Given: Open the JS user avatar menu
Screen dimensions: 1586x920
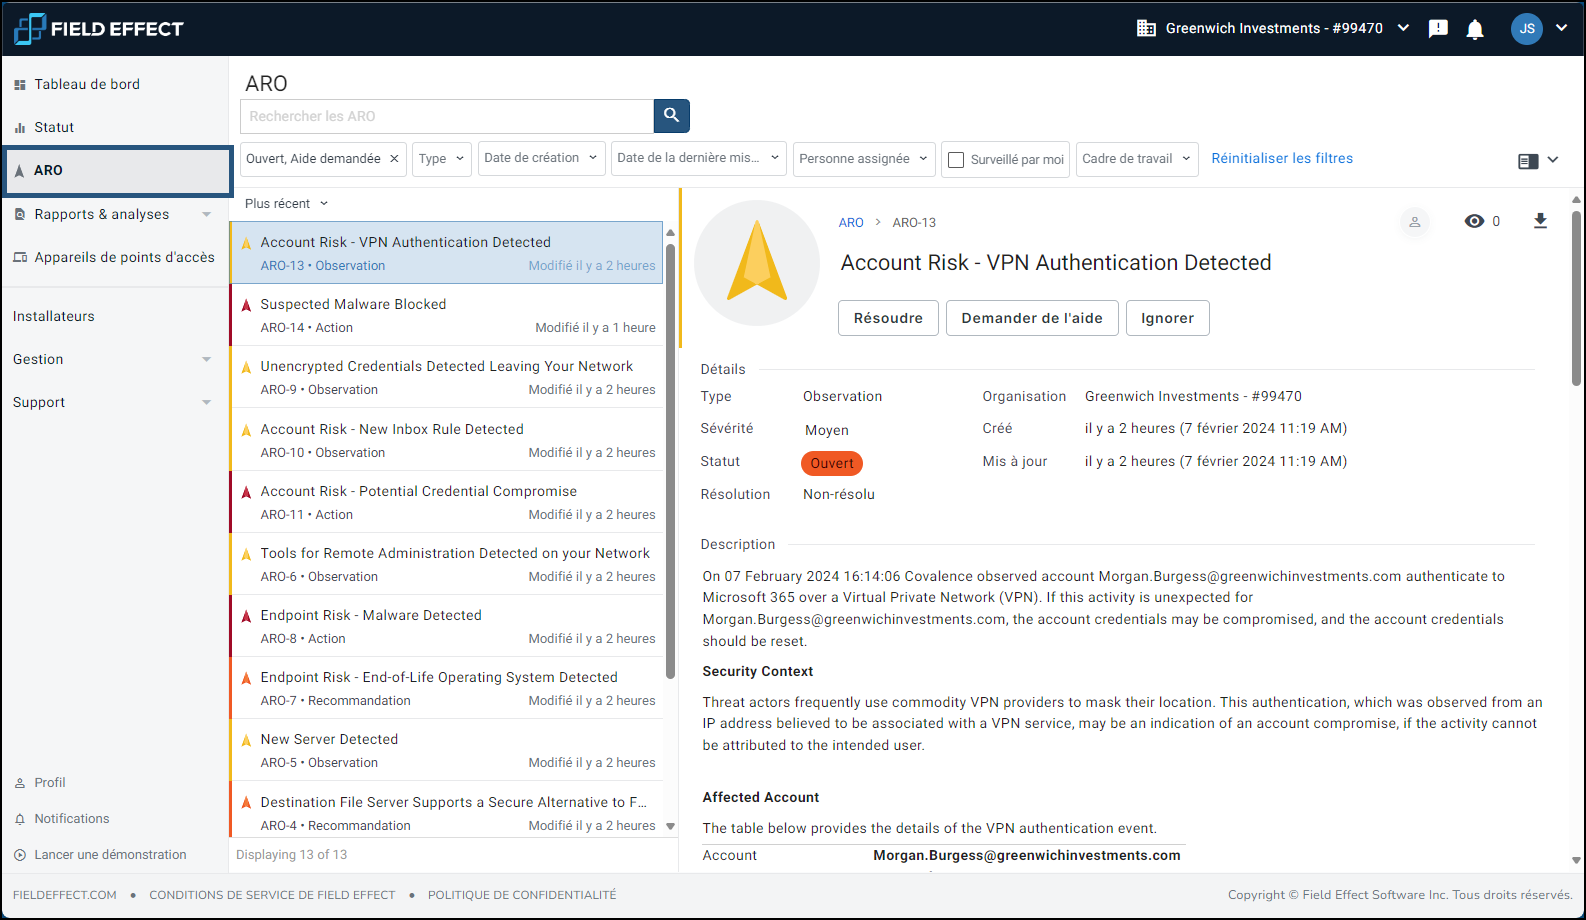Looking at the screenshot, I should [1527, 28].
